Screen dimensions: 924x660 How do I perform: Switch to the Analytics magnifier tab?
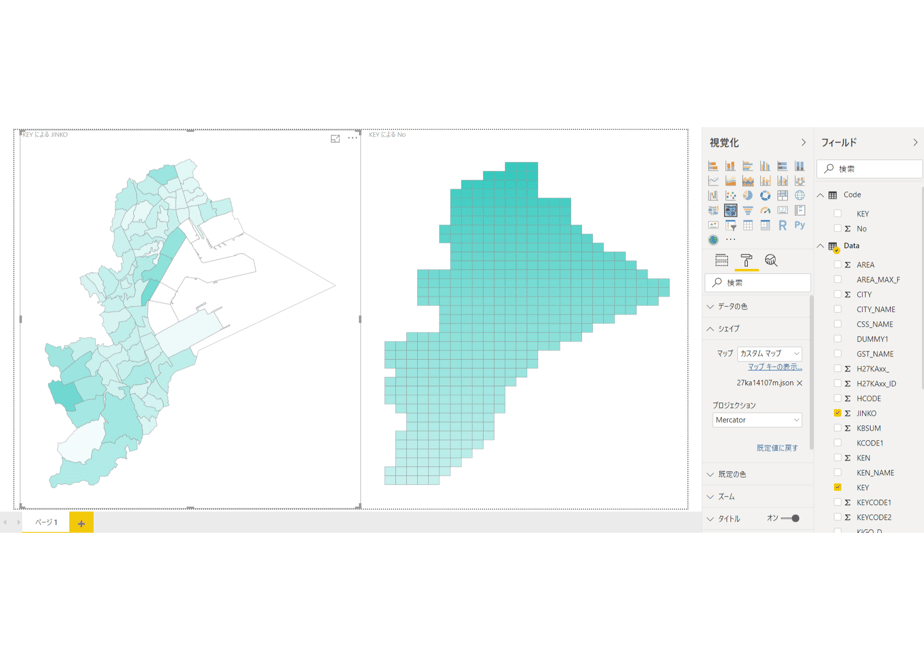coord(771,260)
